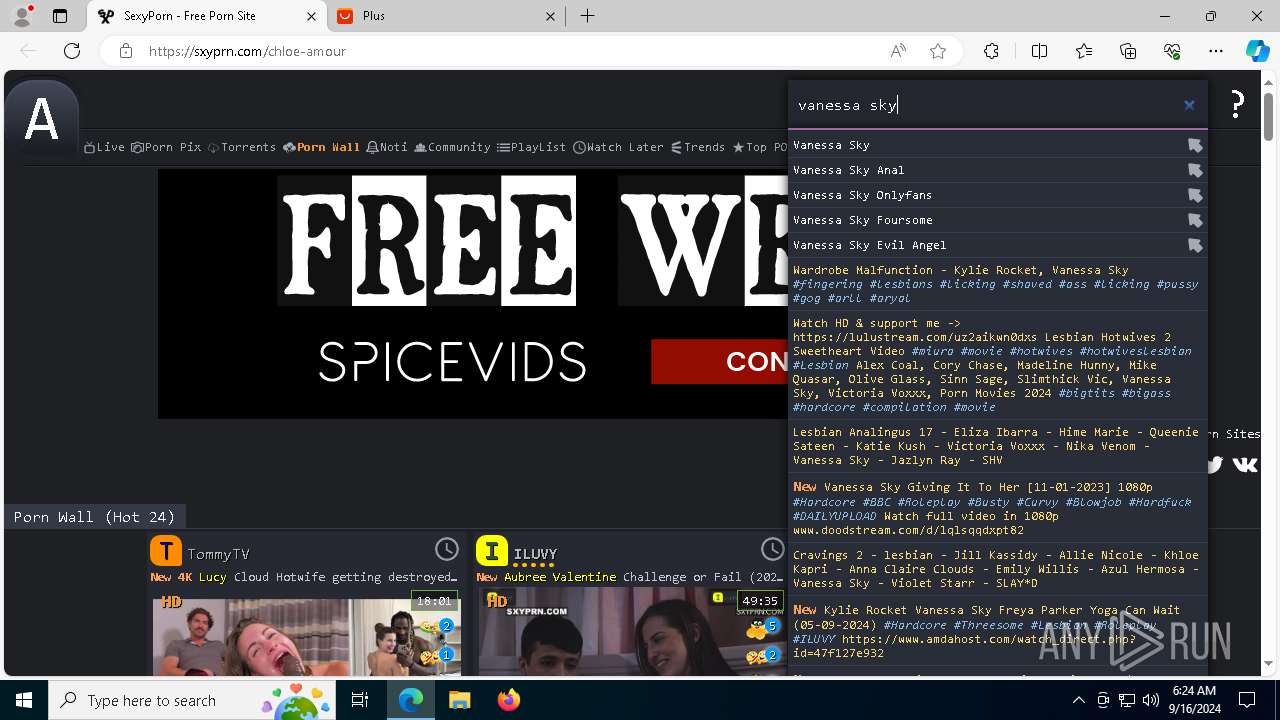View site information lock icon

point(125,51)
